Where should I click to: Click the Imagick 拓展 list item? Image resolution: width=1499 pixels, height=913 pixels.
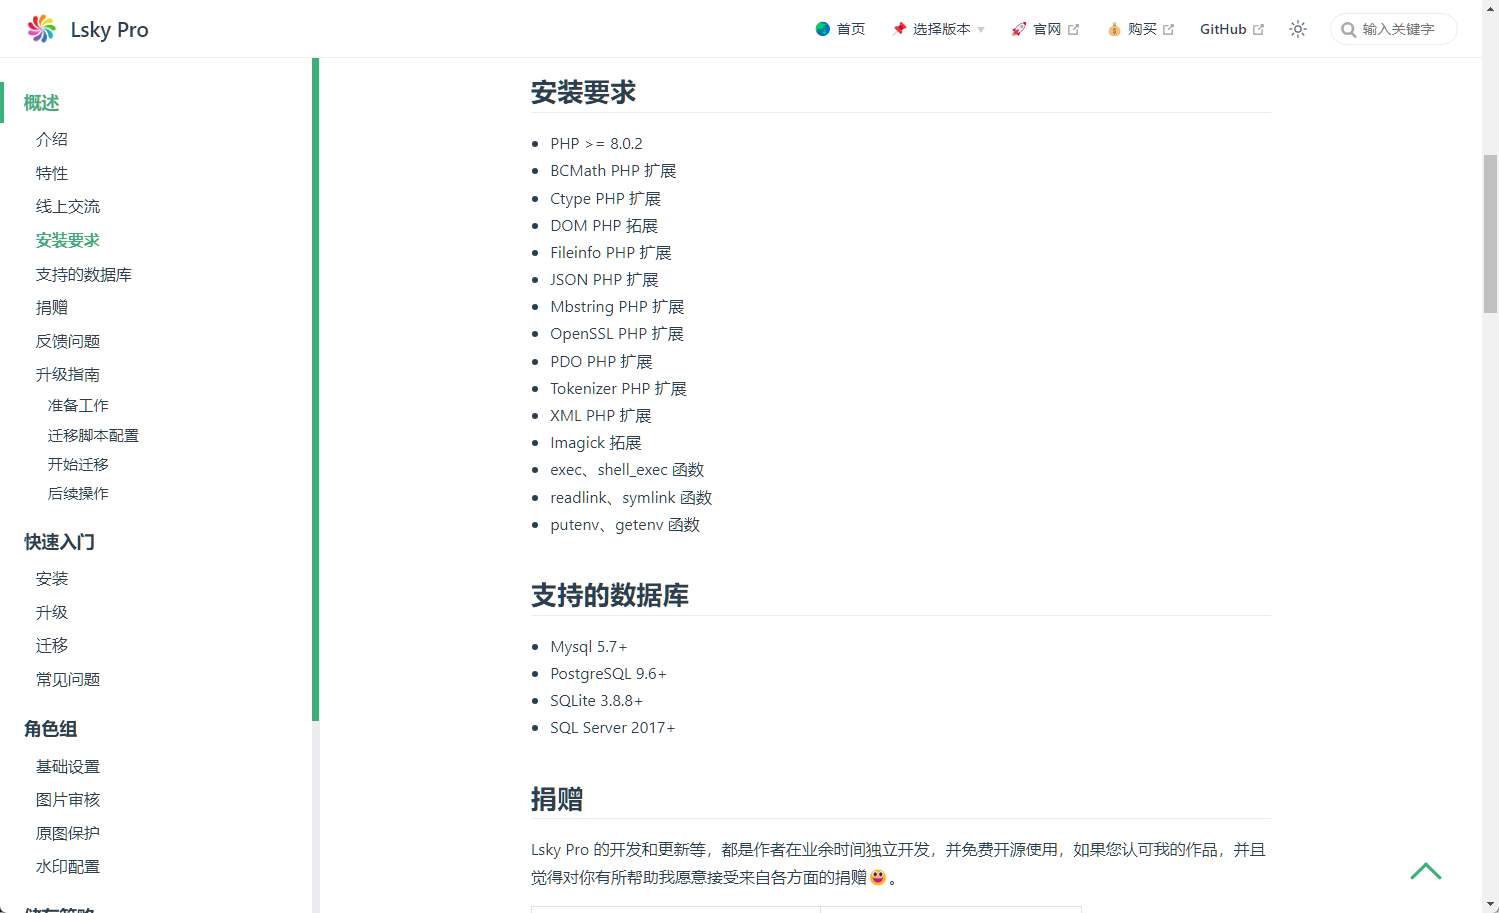[x=596, y=442]
